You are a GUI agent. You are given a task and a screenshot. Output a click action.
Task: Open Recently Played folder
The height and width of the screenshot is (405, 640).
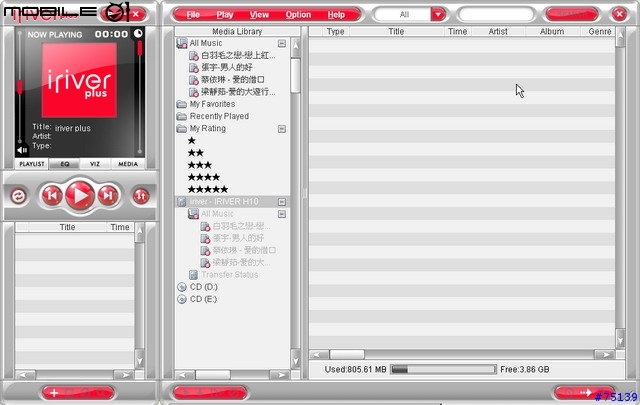pyautogui.click(x=219, y=116)
